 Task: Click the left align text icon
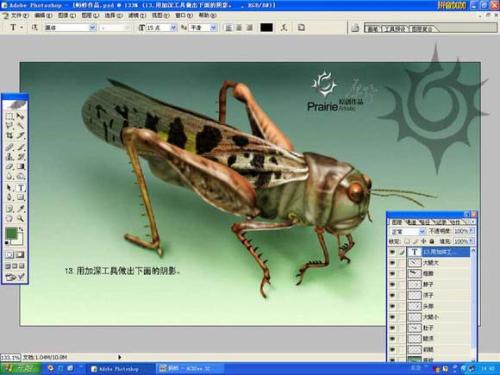coord(229,28)
